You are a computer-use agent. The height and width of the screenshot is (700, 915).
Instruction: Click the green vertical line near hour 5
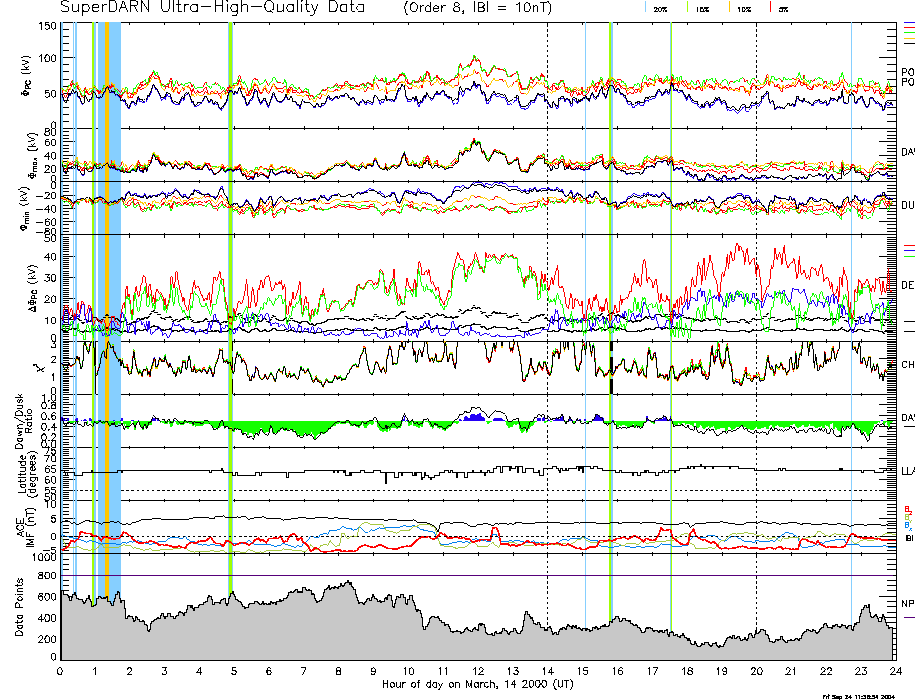click(230, 300)
